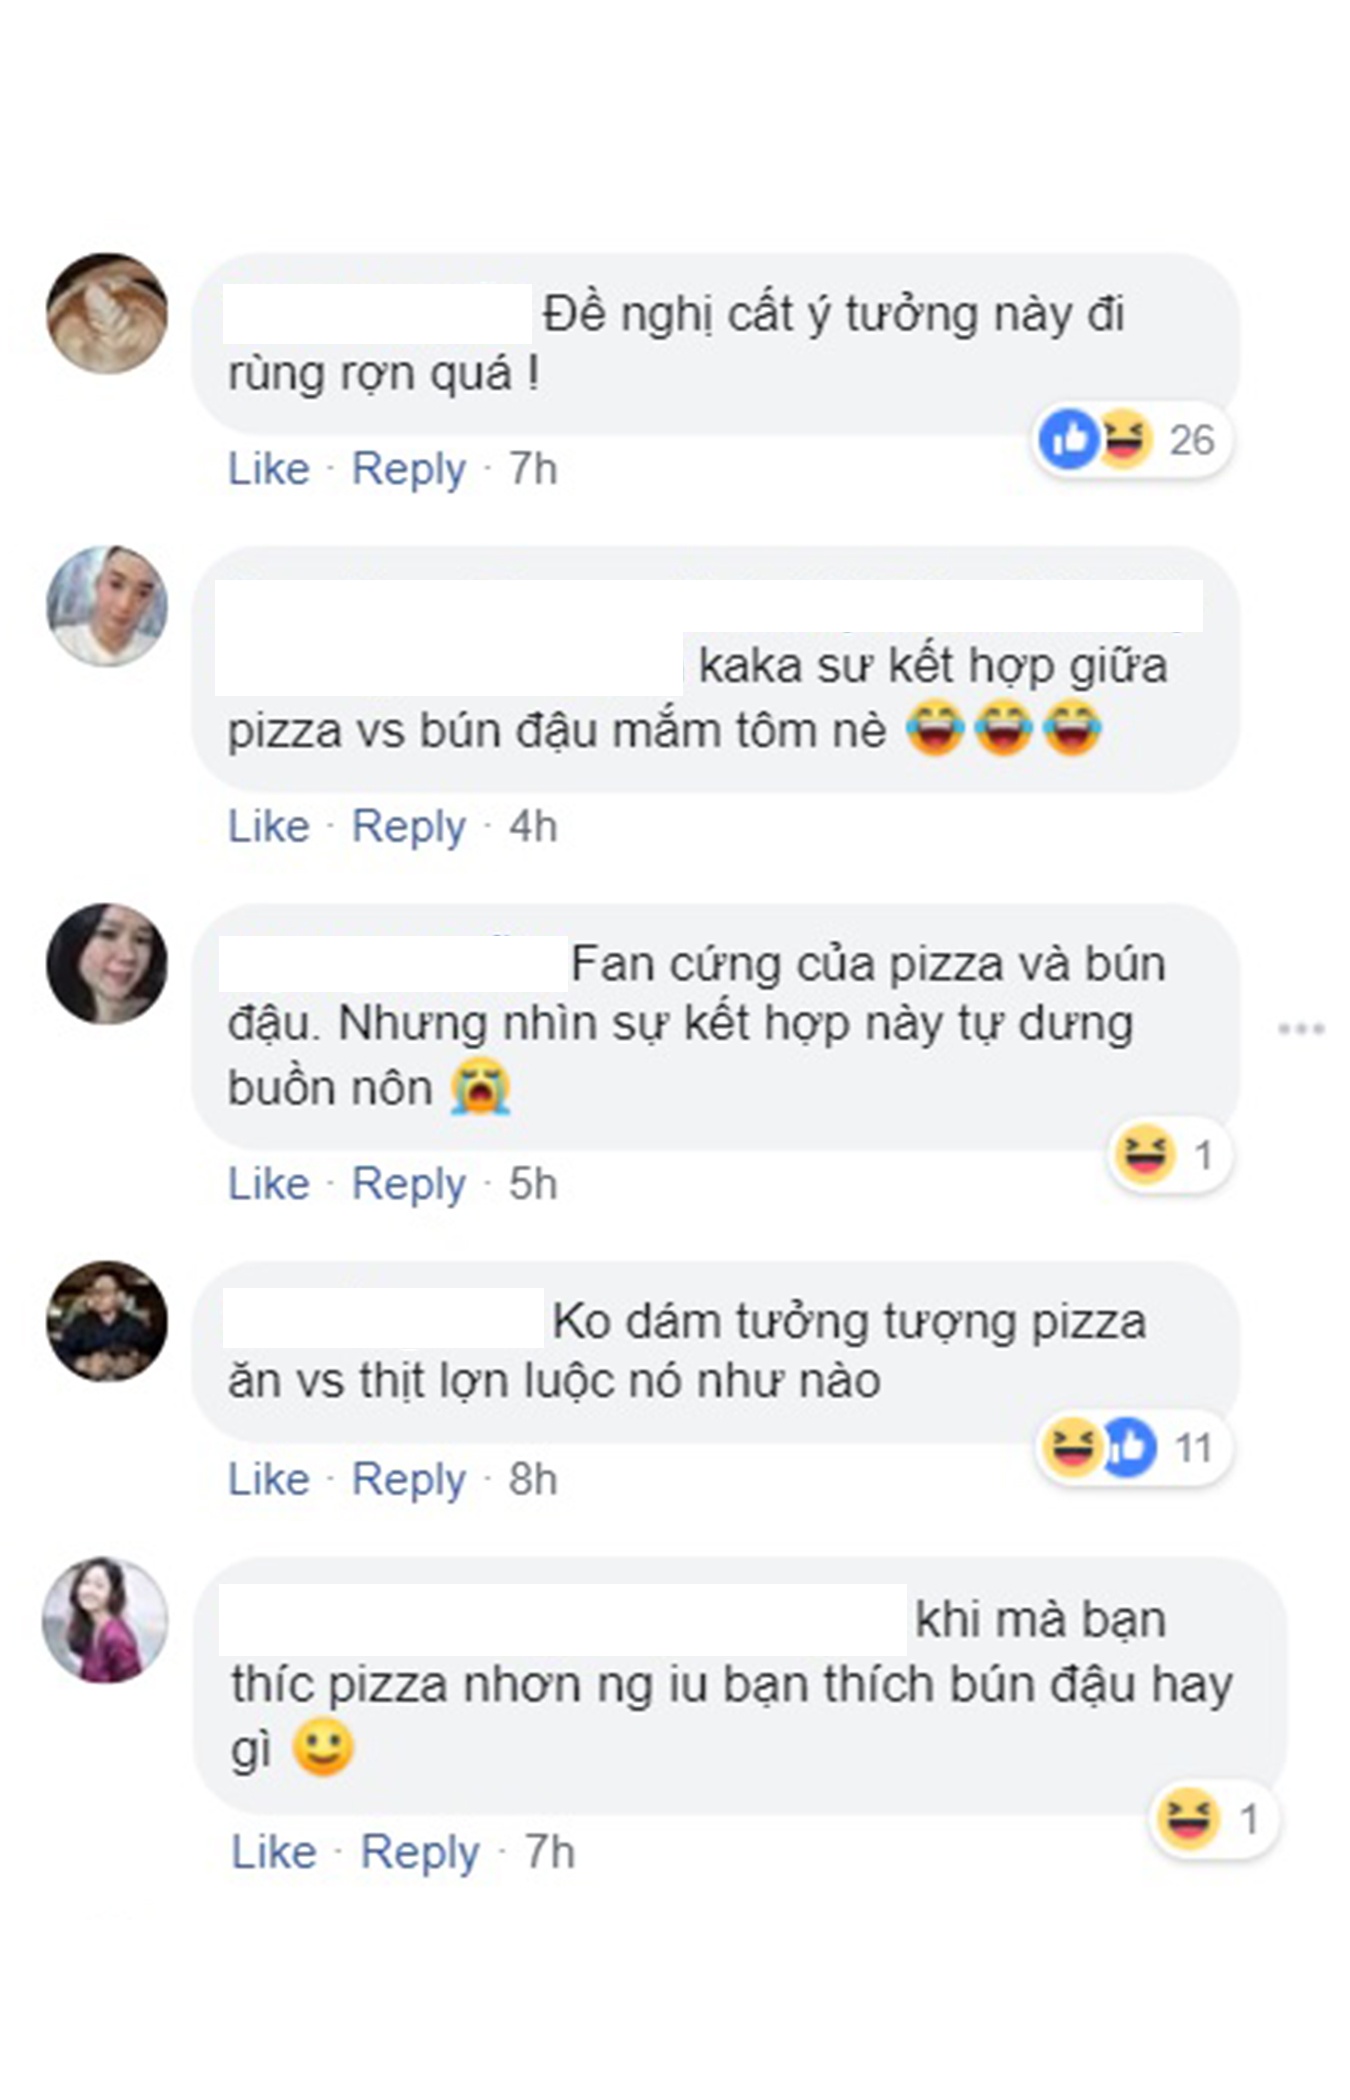1350x2100 pixels.
Task: Like the 'thịt lợn luộc' comment
Action: (x=269, y=1479)
